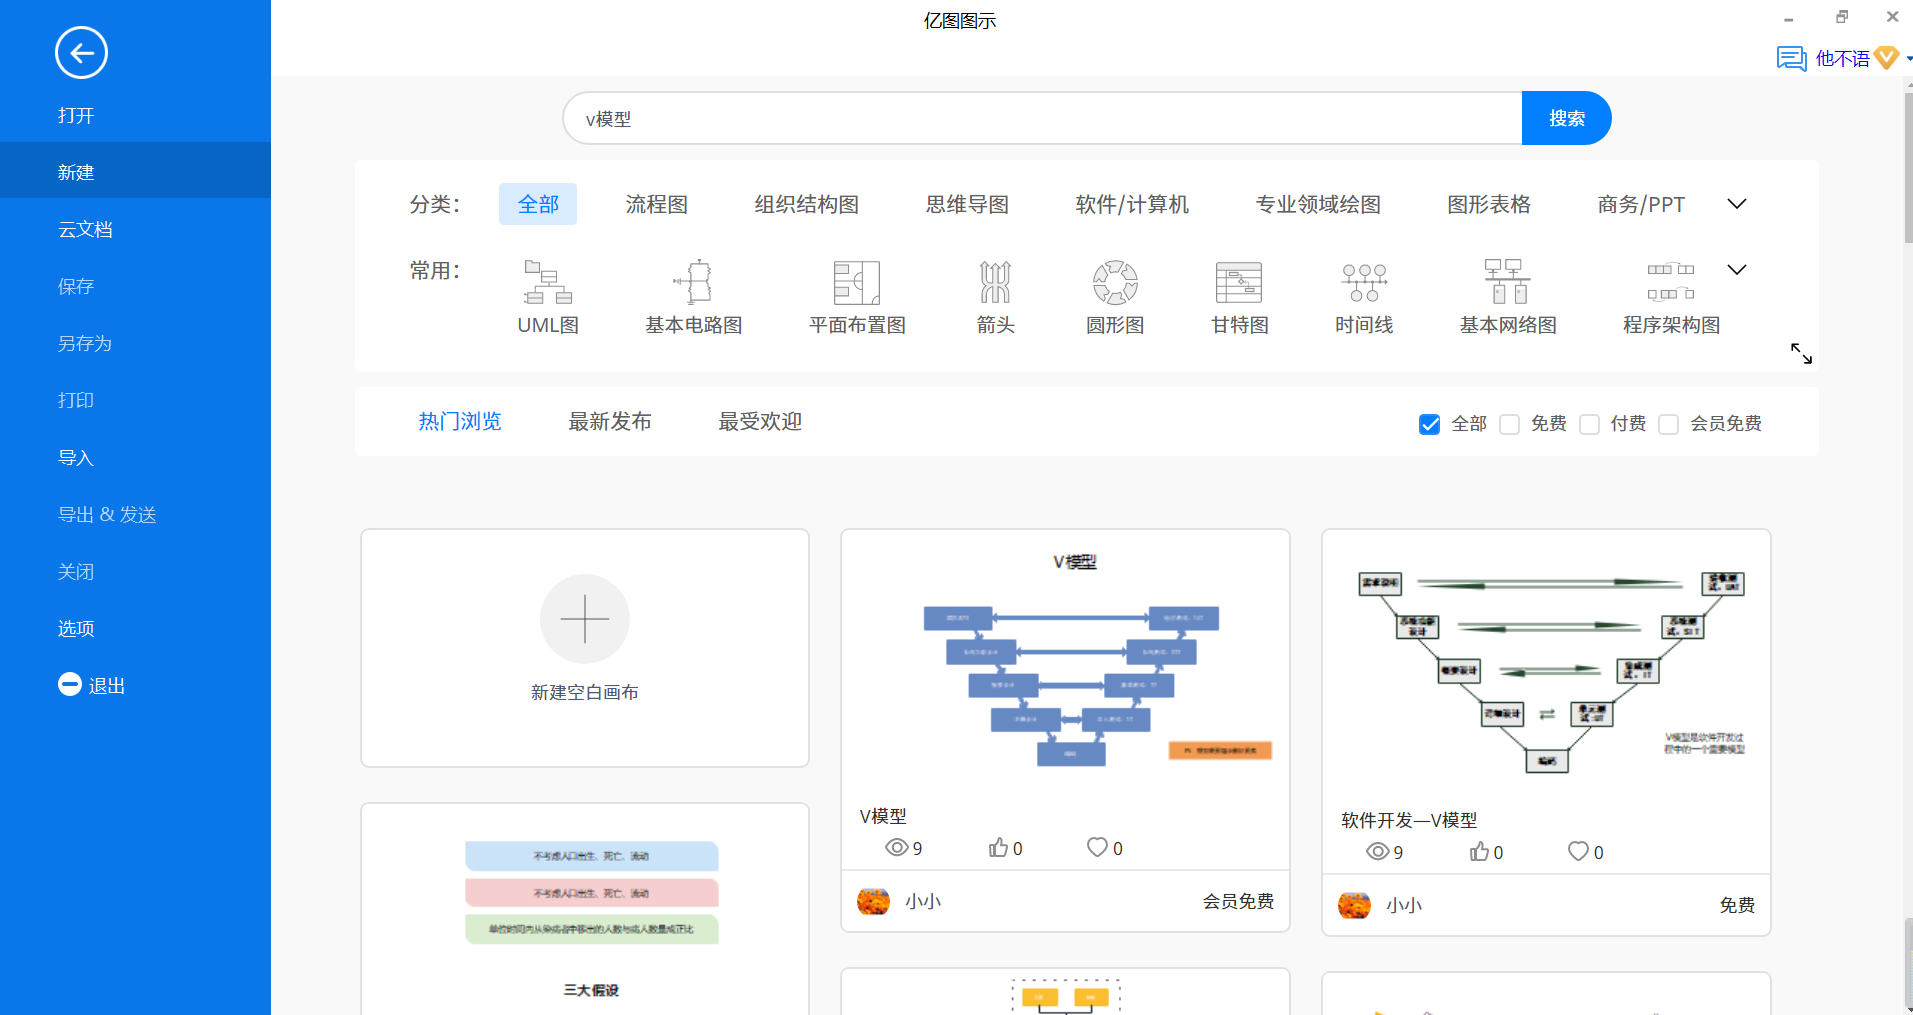Image resolution: width=1913 pixels, height=1015 pixels.
Task: Enable the 付费 filter checkbox
Action: [x=1589, y=424]
